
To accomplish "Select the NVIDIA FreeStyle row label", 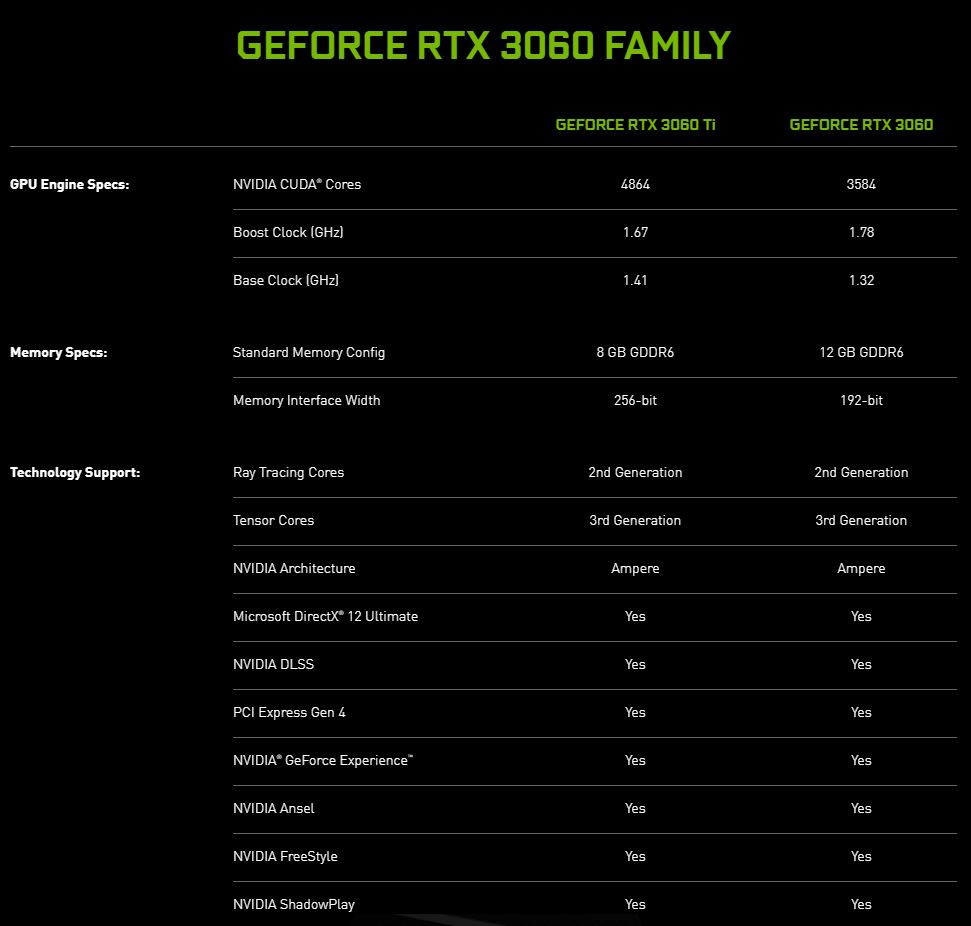I will [x=285, y=856].
